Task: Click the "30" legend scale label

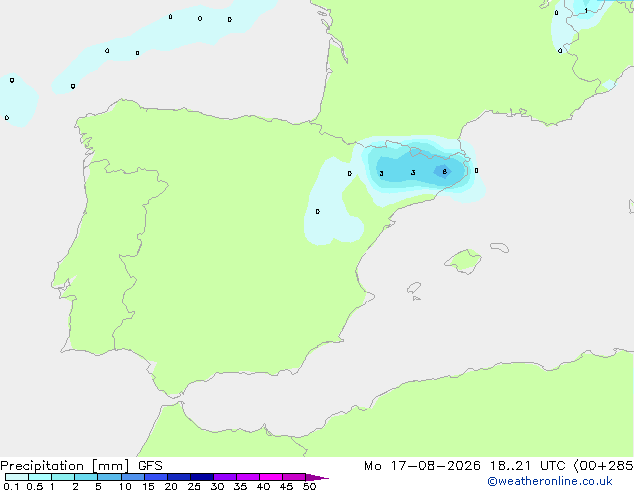Action: (217, 486)
